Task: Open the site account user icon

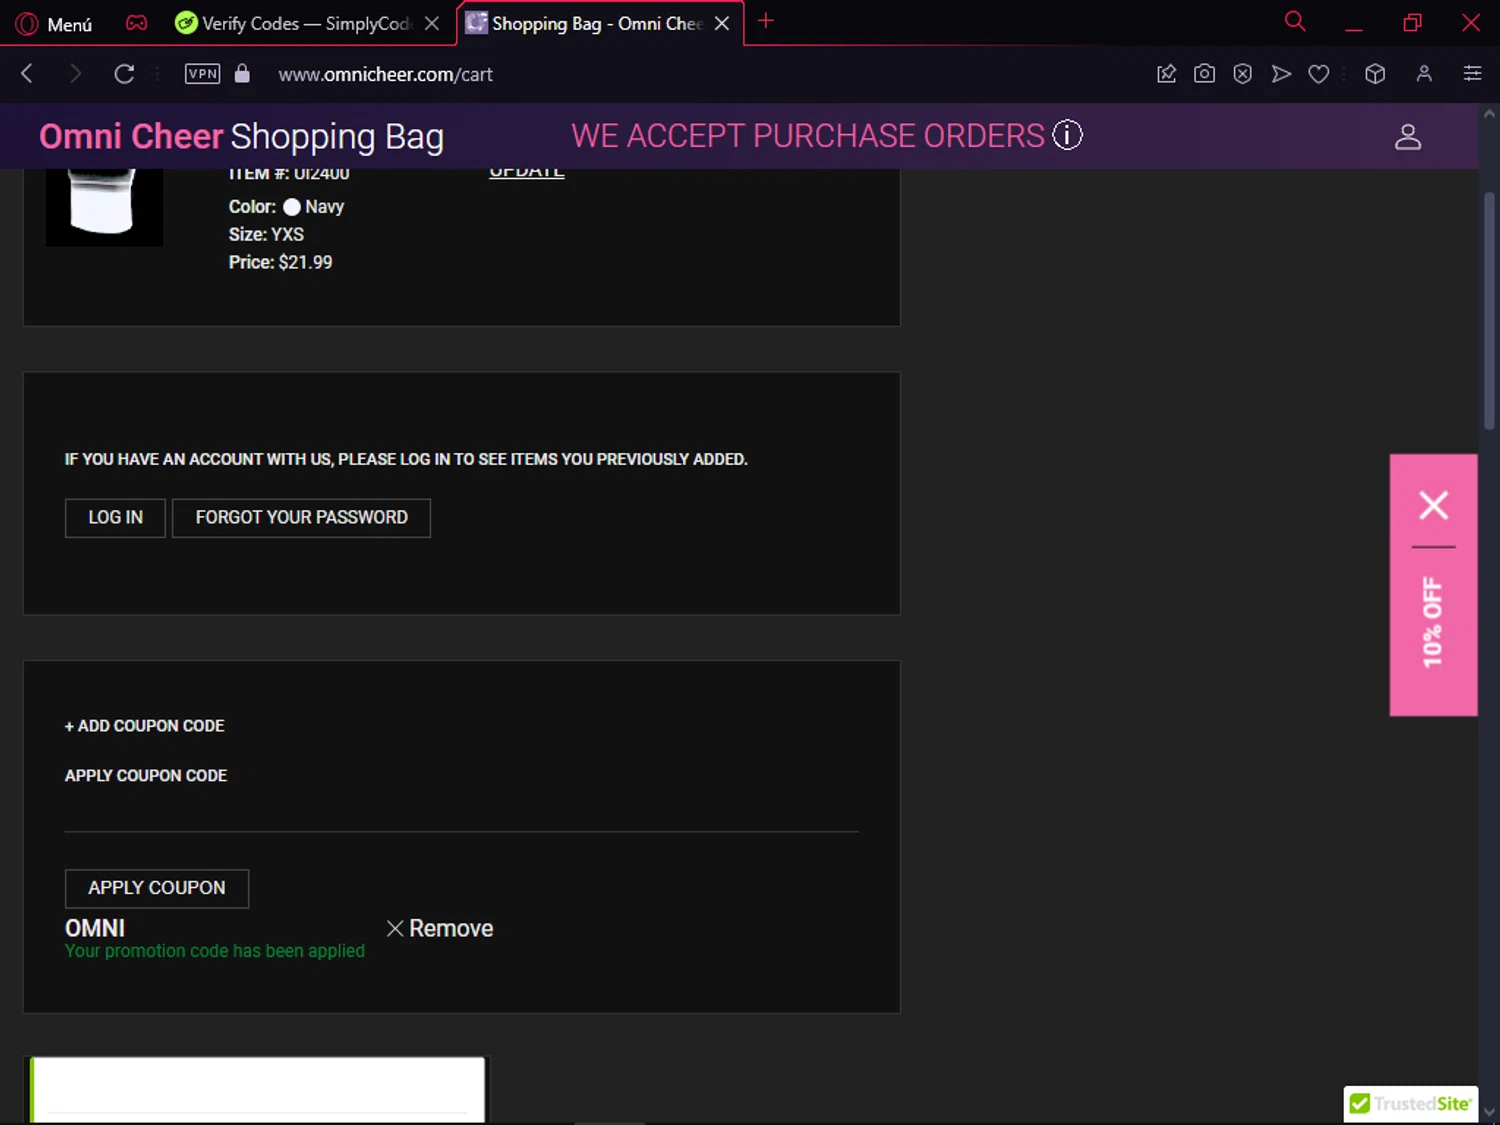Action: pos(1408,136)
